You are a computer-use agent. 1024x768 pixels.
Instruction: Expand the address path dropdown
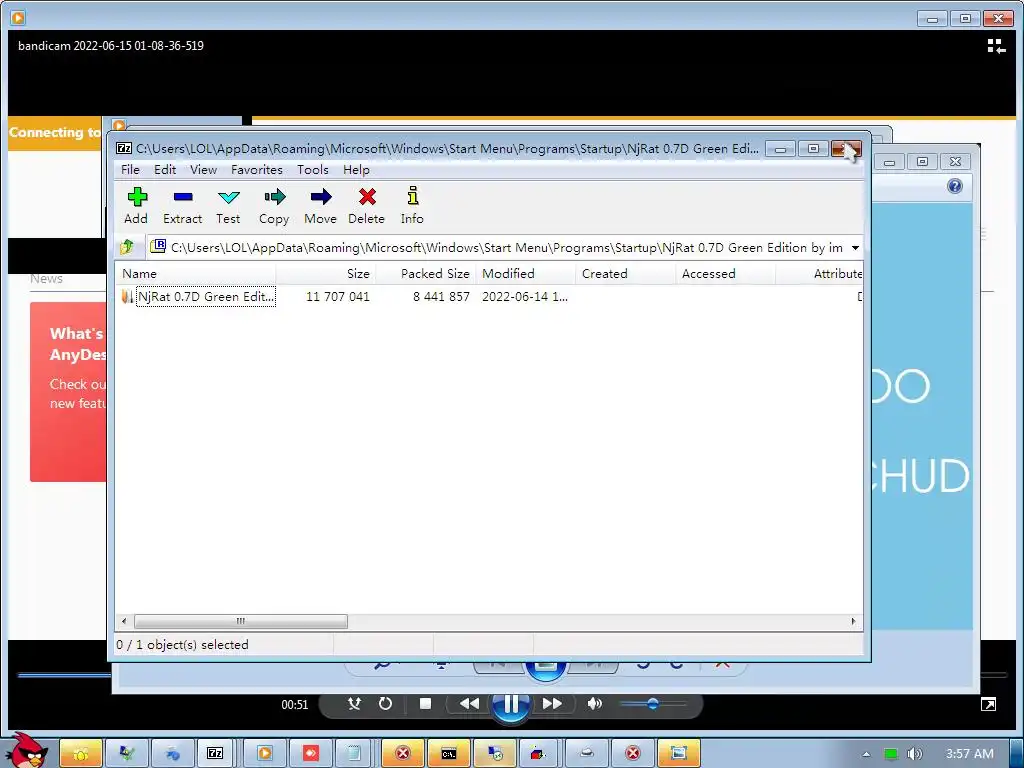pos(855,248)
